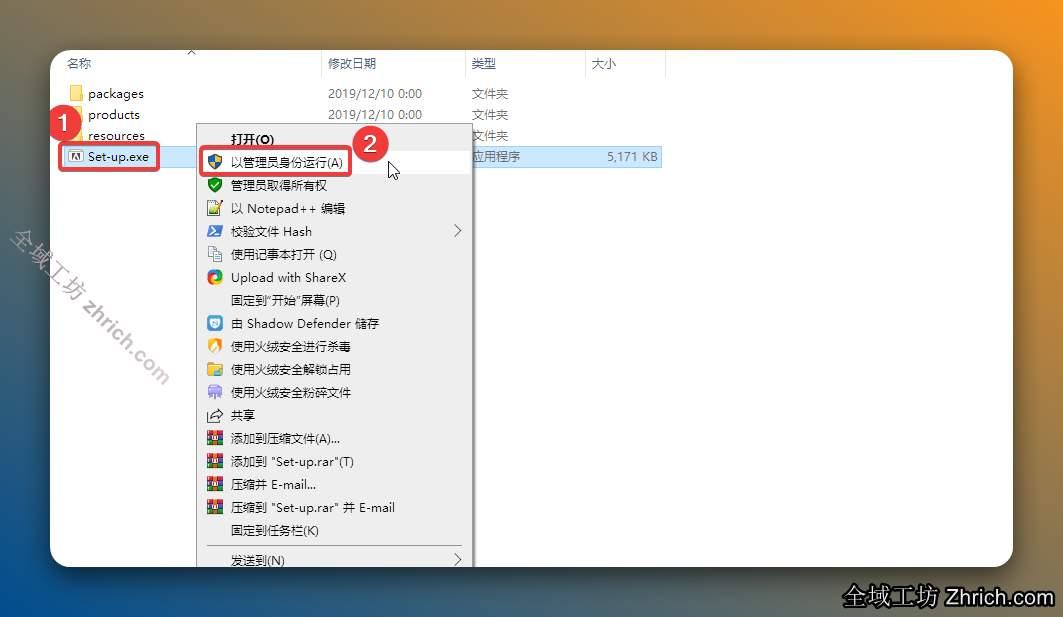Click the packages folder icon
The width and height of the screenshot is (1063, 617).
tap(76, 92)
